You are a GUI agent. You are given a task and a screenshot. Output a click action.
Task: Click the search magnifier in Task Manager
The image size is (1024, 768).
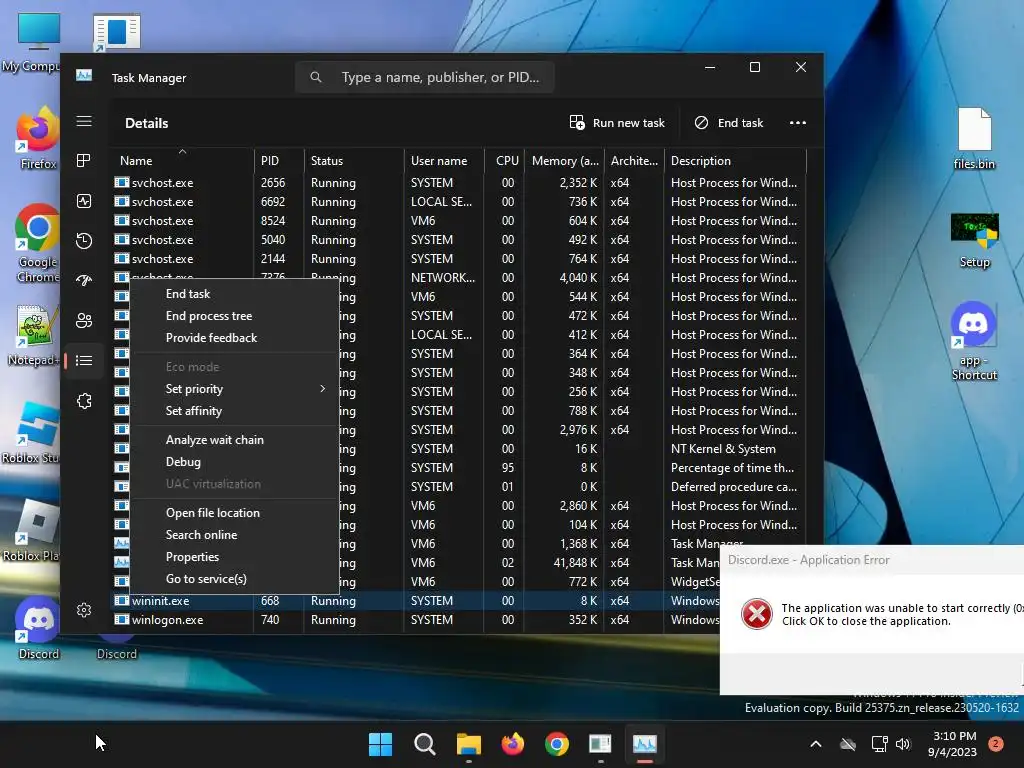[x=316, y=77]
